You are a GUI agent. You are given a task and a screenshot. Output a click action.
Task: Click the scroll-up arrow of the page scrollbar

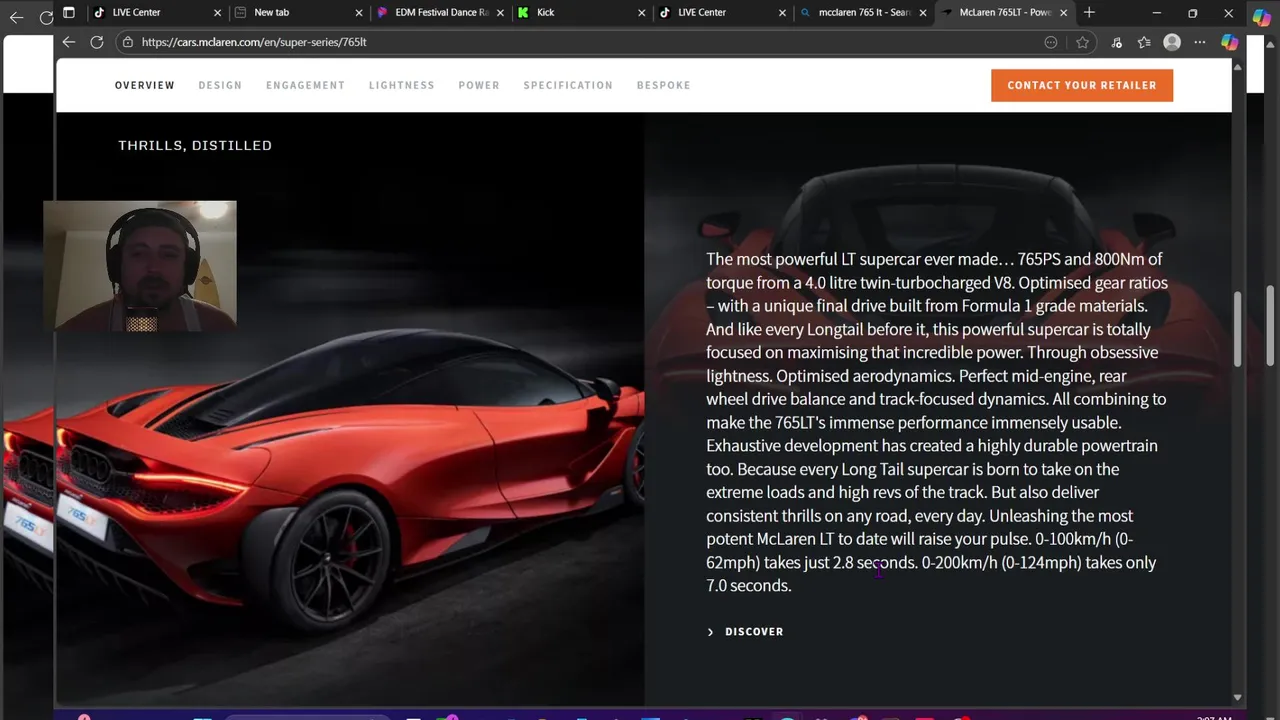click(1237, 67)
